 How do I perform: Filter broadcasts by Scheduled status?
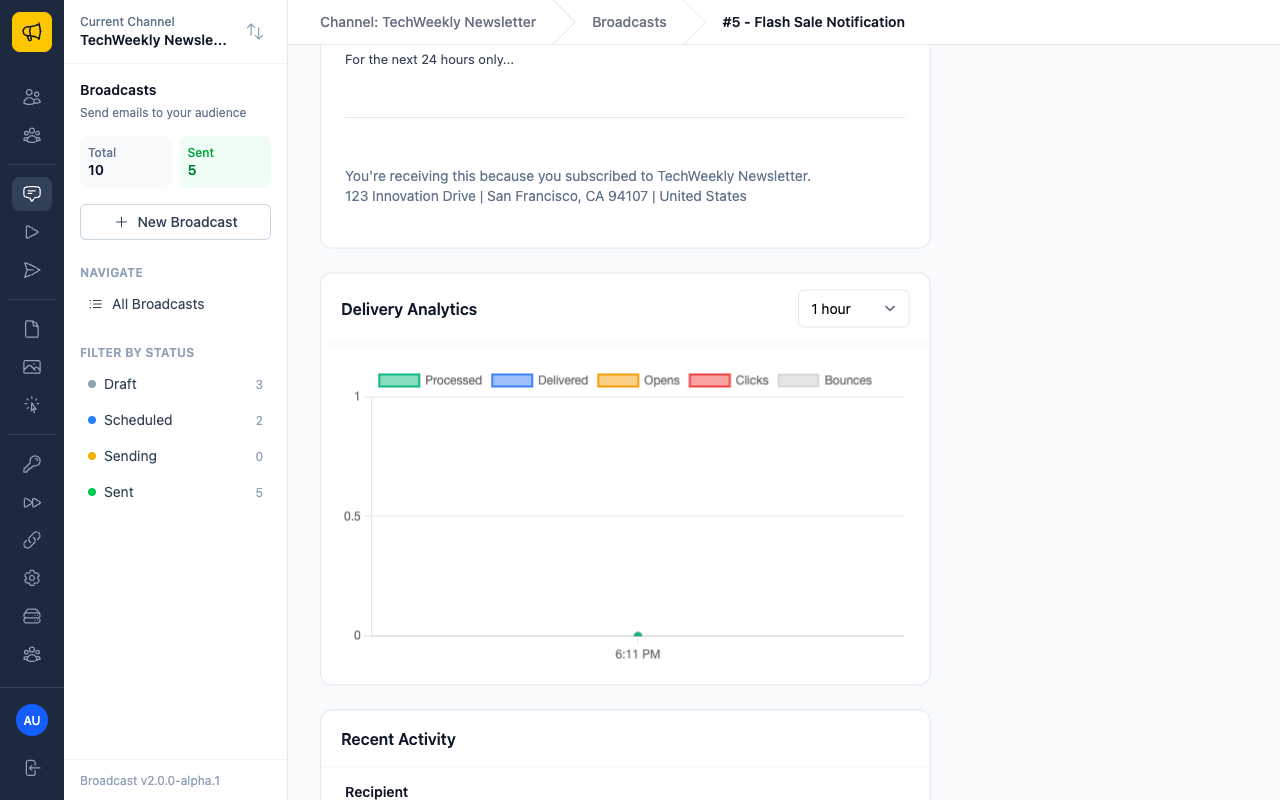tap(175, 420)
